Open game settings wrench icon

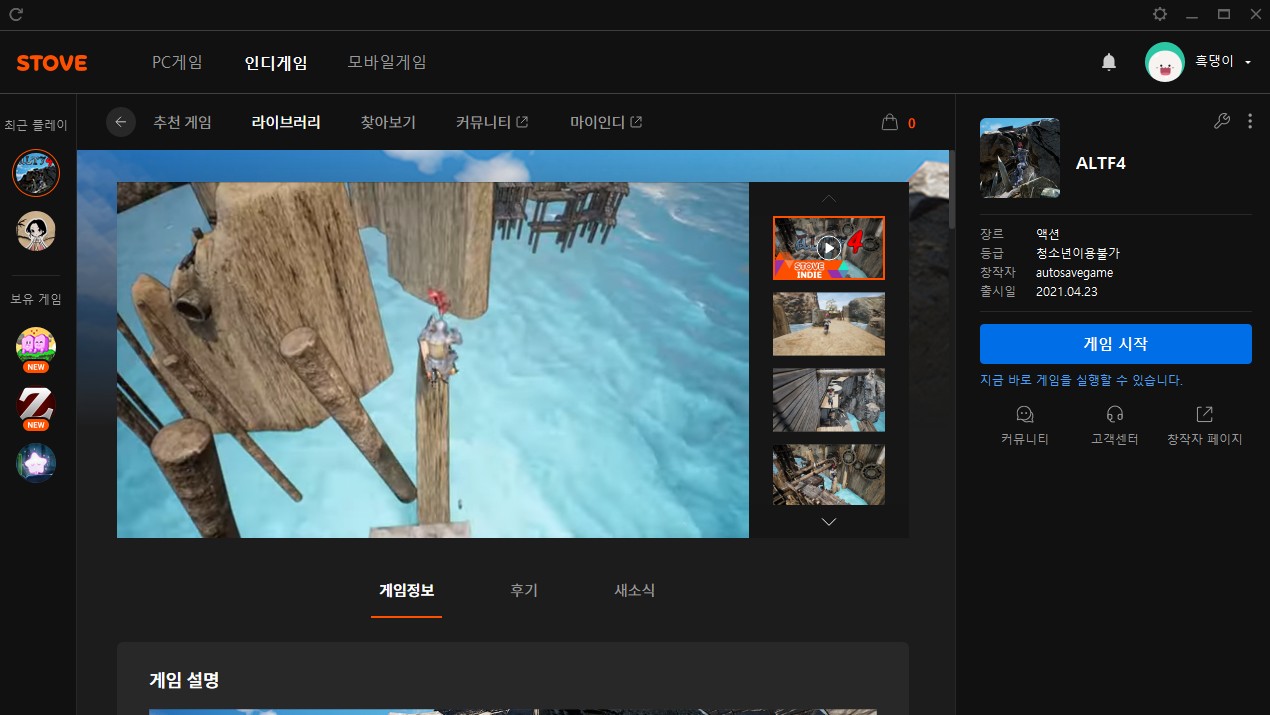click(1221, 121)
